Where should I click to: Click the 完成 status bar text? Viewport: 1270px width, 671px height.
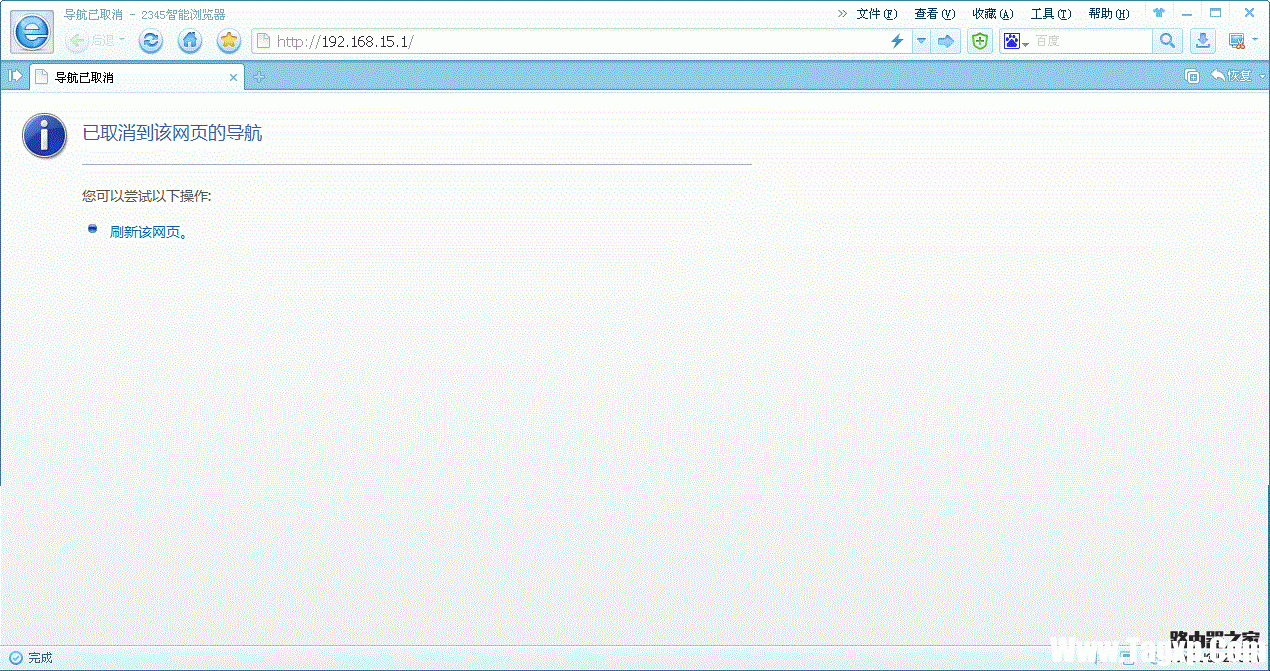(40, 658)
